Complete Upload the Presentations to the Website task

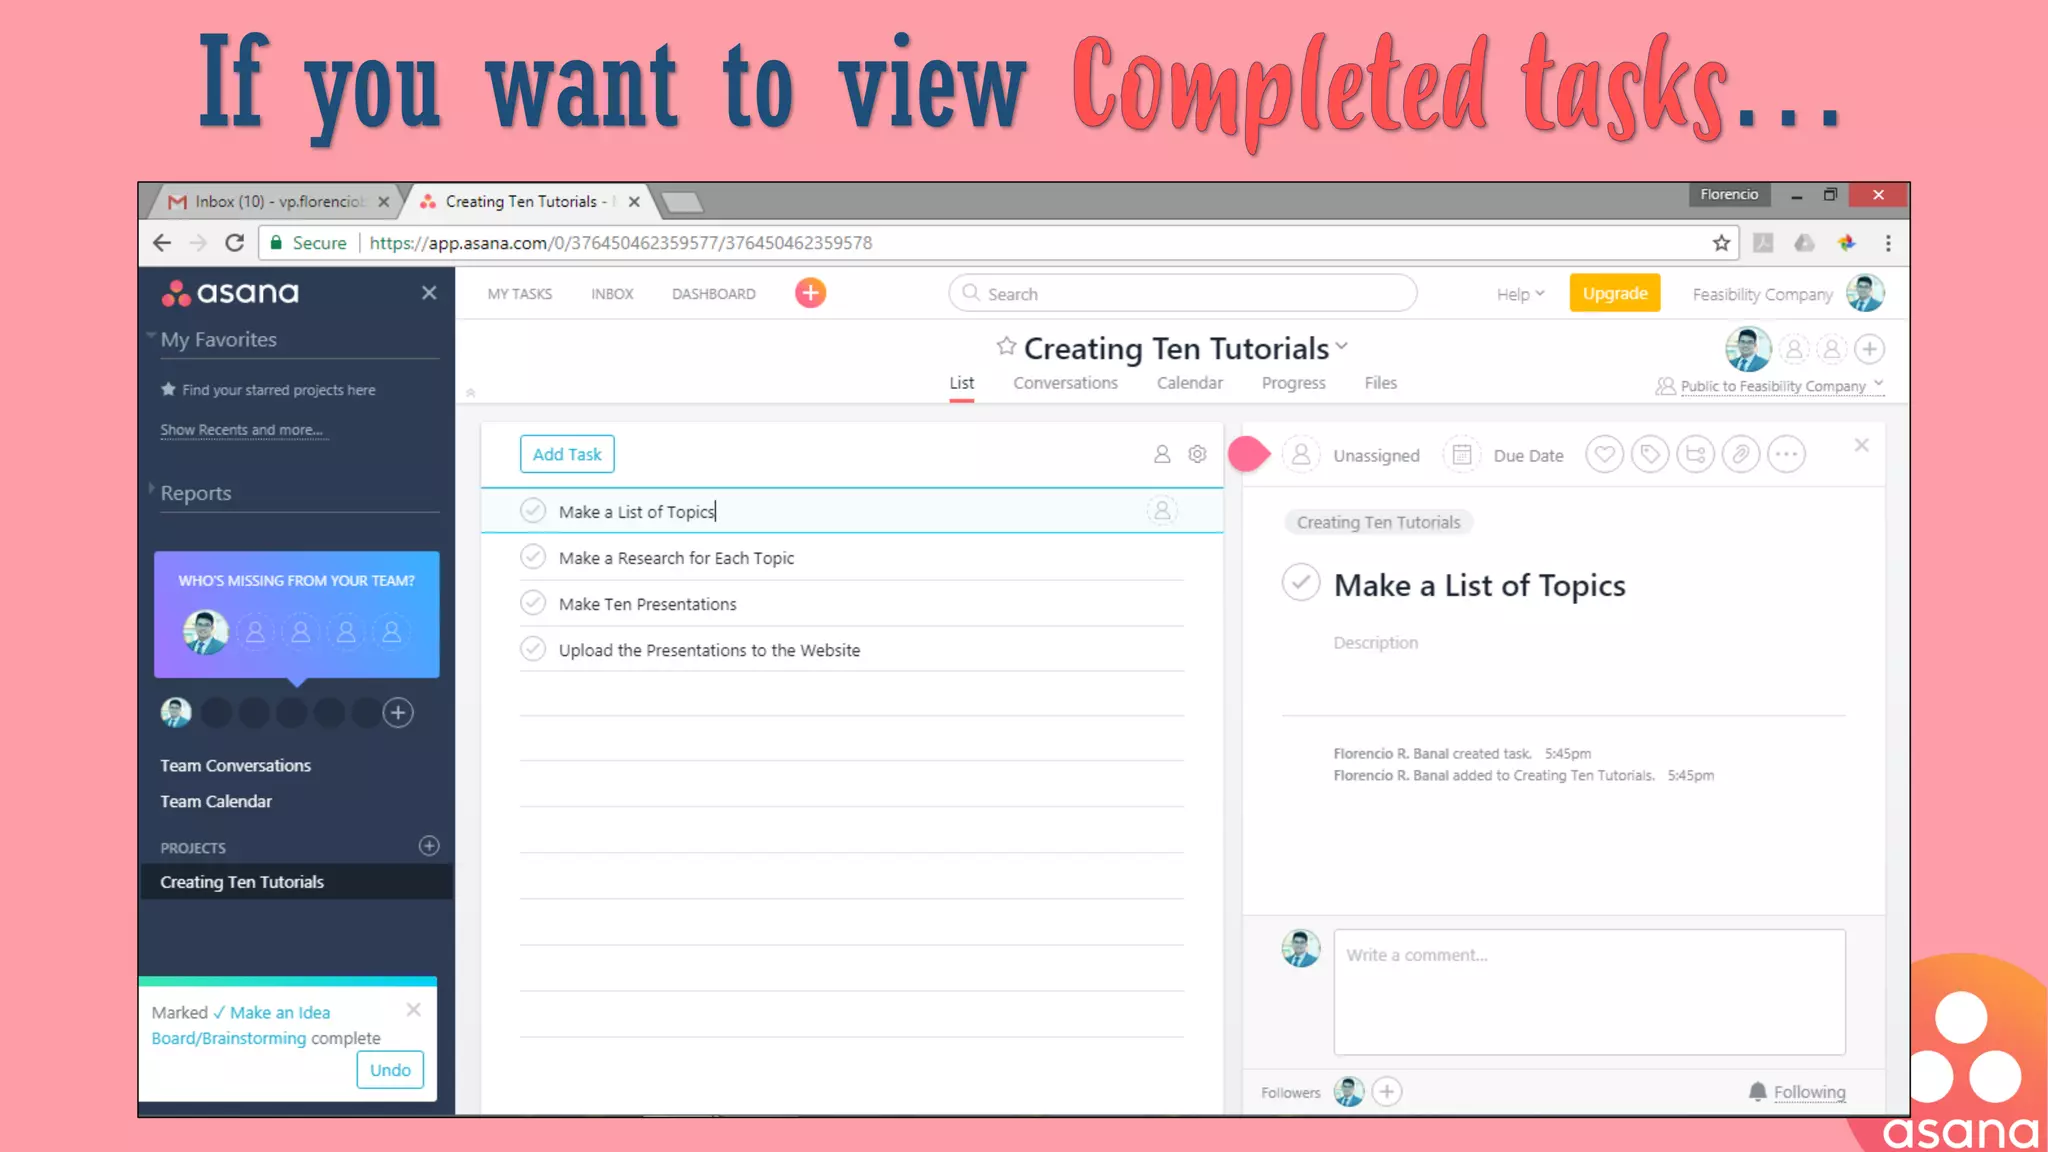click(x=533, y=649)
